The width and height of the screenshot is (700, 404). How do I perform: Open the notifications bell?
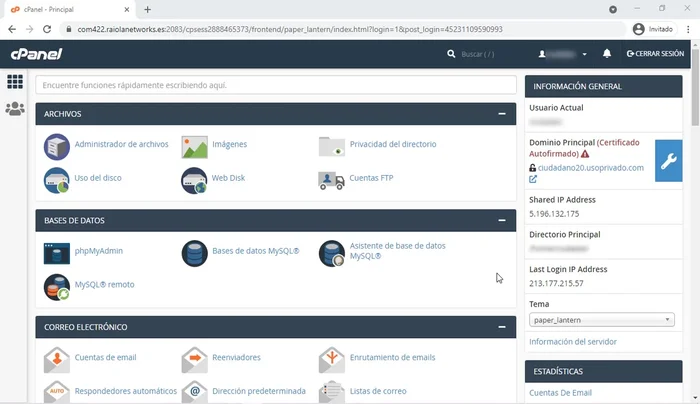point(607,54)
